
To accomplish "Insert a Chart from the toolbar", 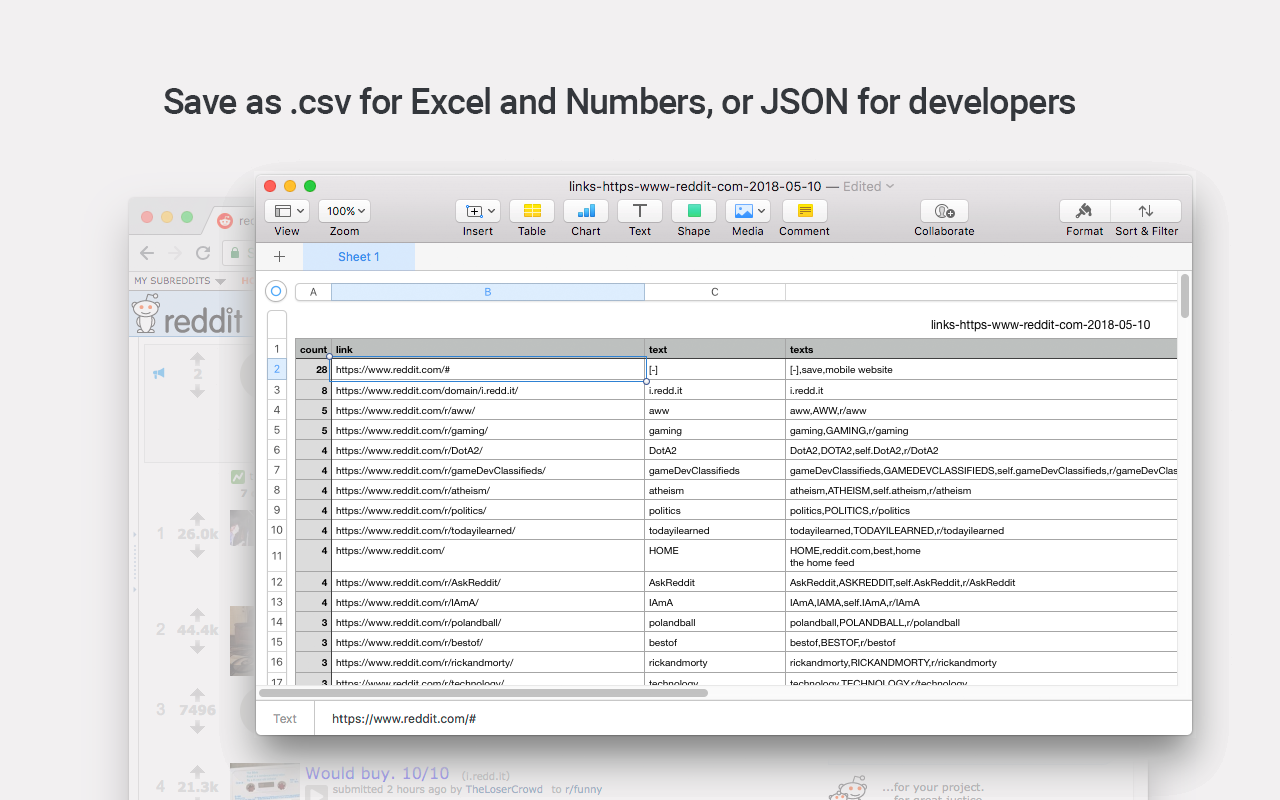I will [586, 211].
